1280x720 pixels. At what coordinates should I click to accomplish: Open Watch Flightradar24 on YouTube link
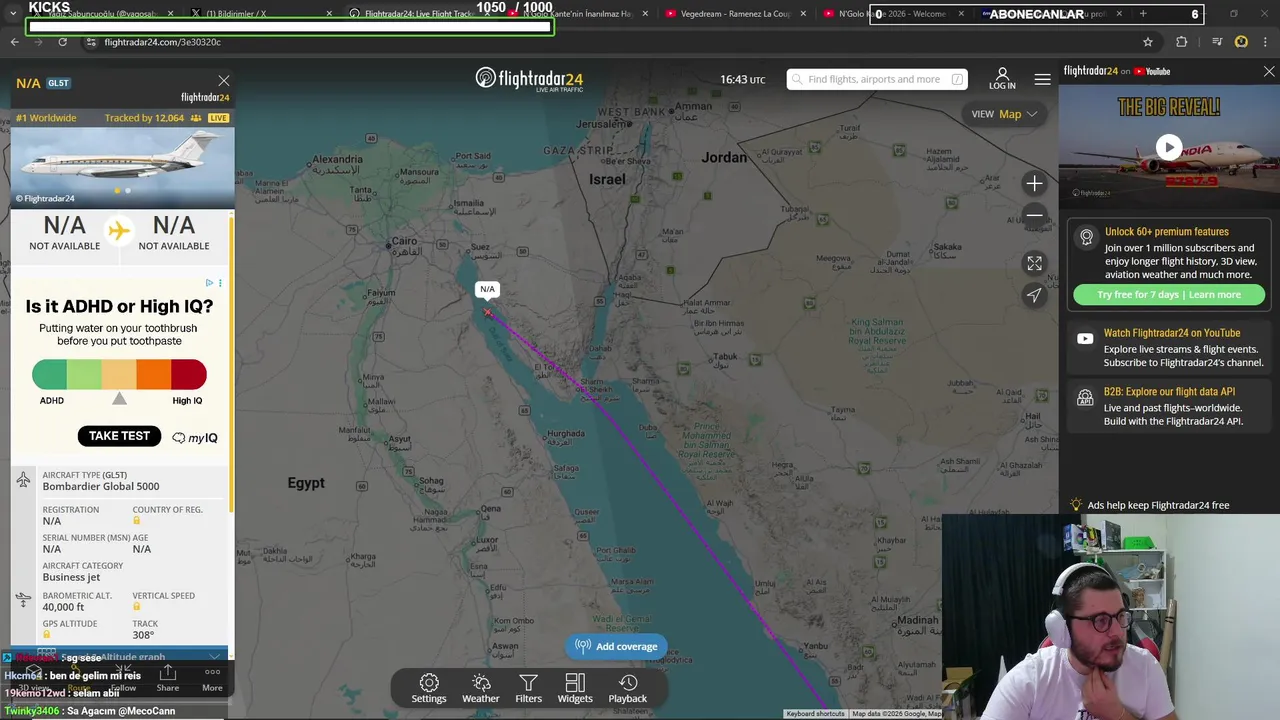(1172, 333)
